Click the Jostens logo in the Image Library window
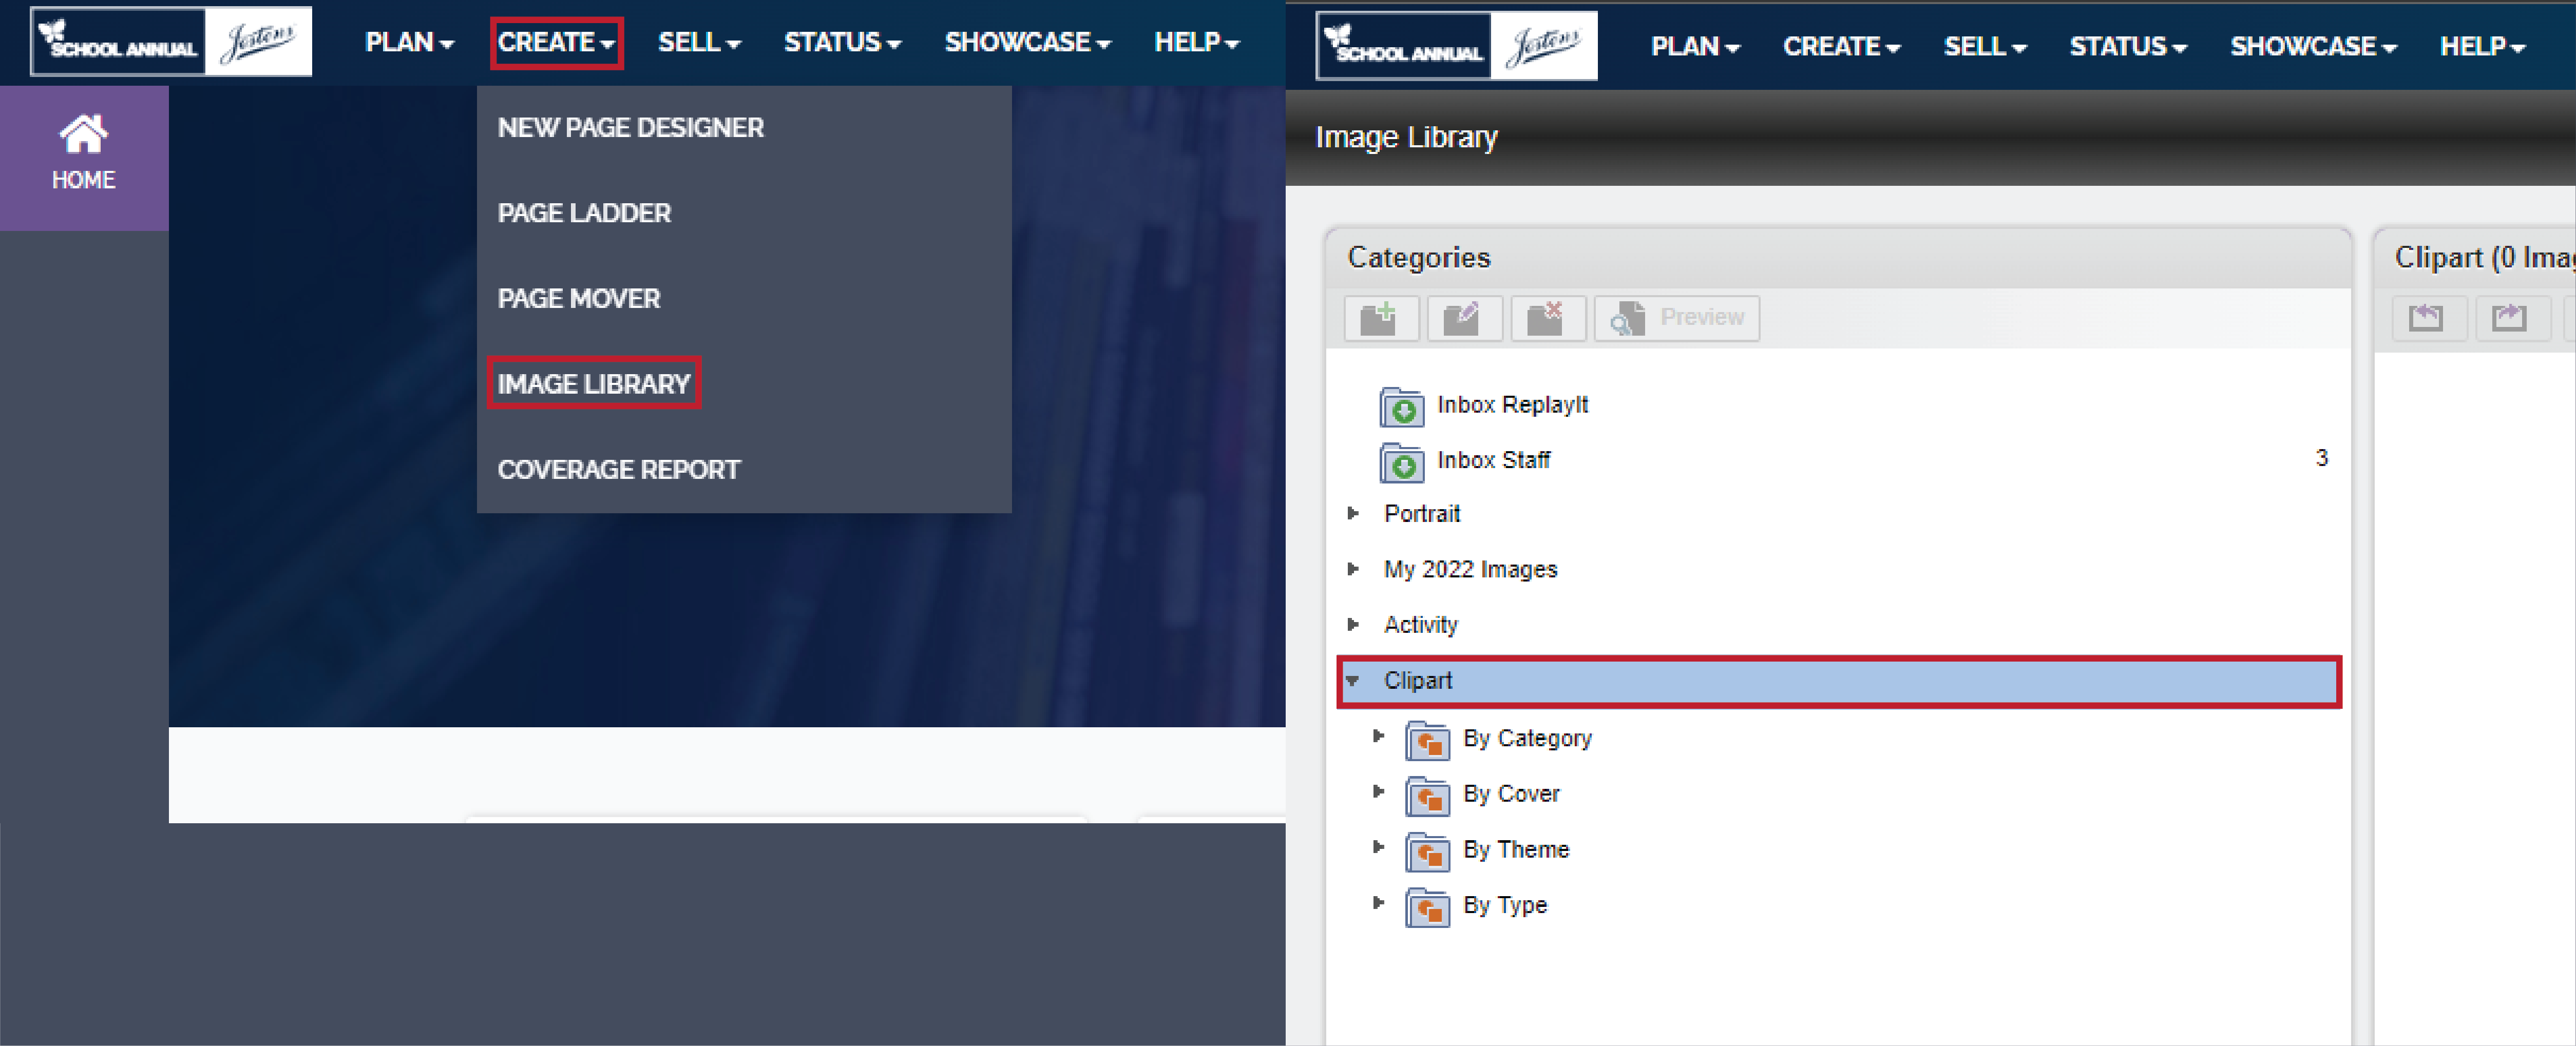Viewport: 2576px width, 1046px height. pos(1544,46)
